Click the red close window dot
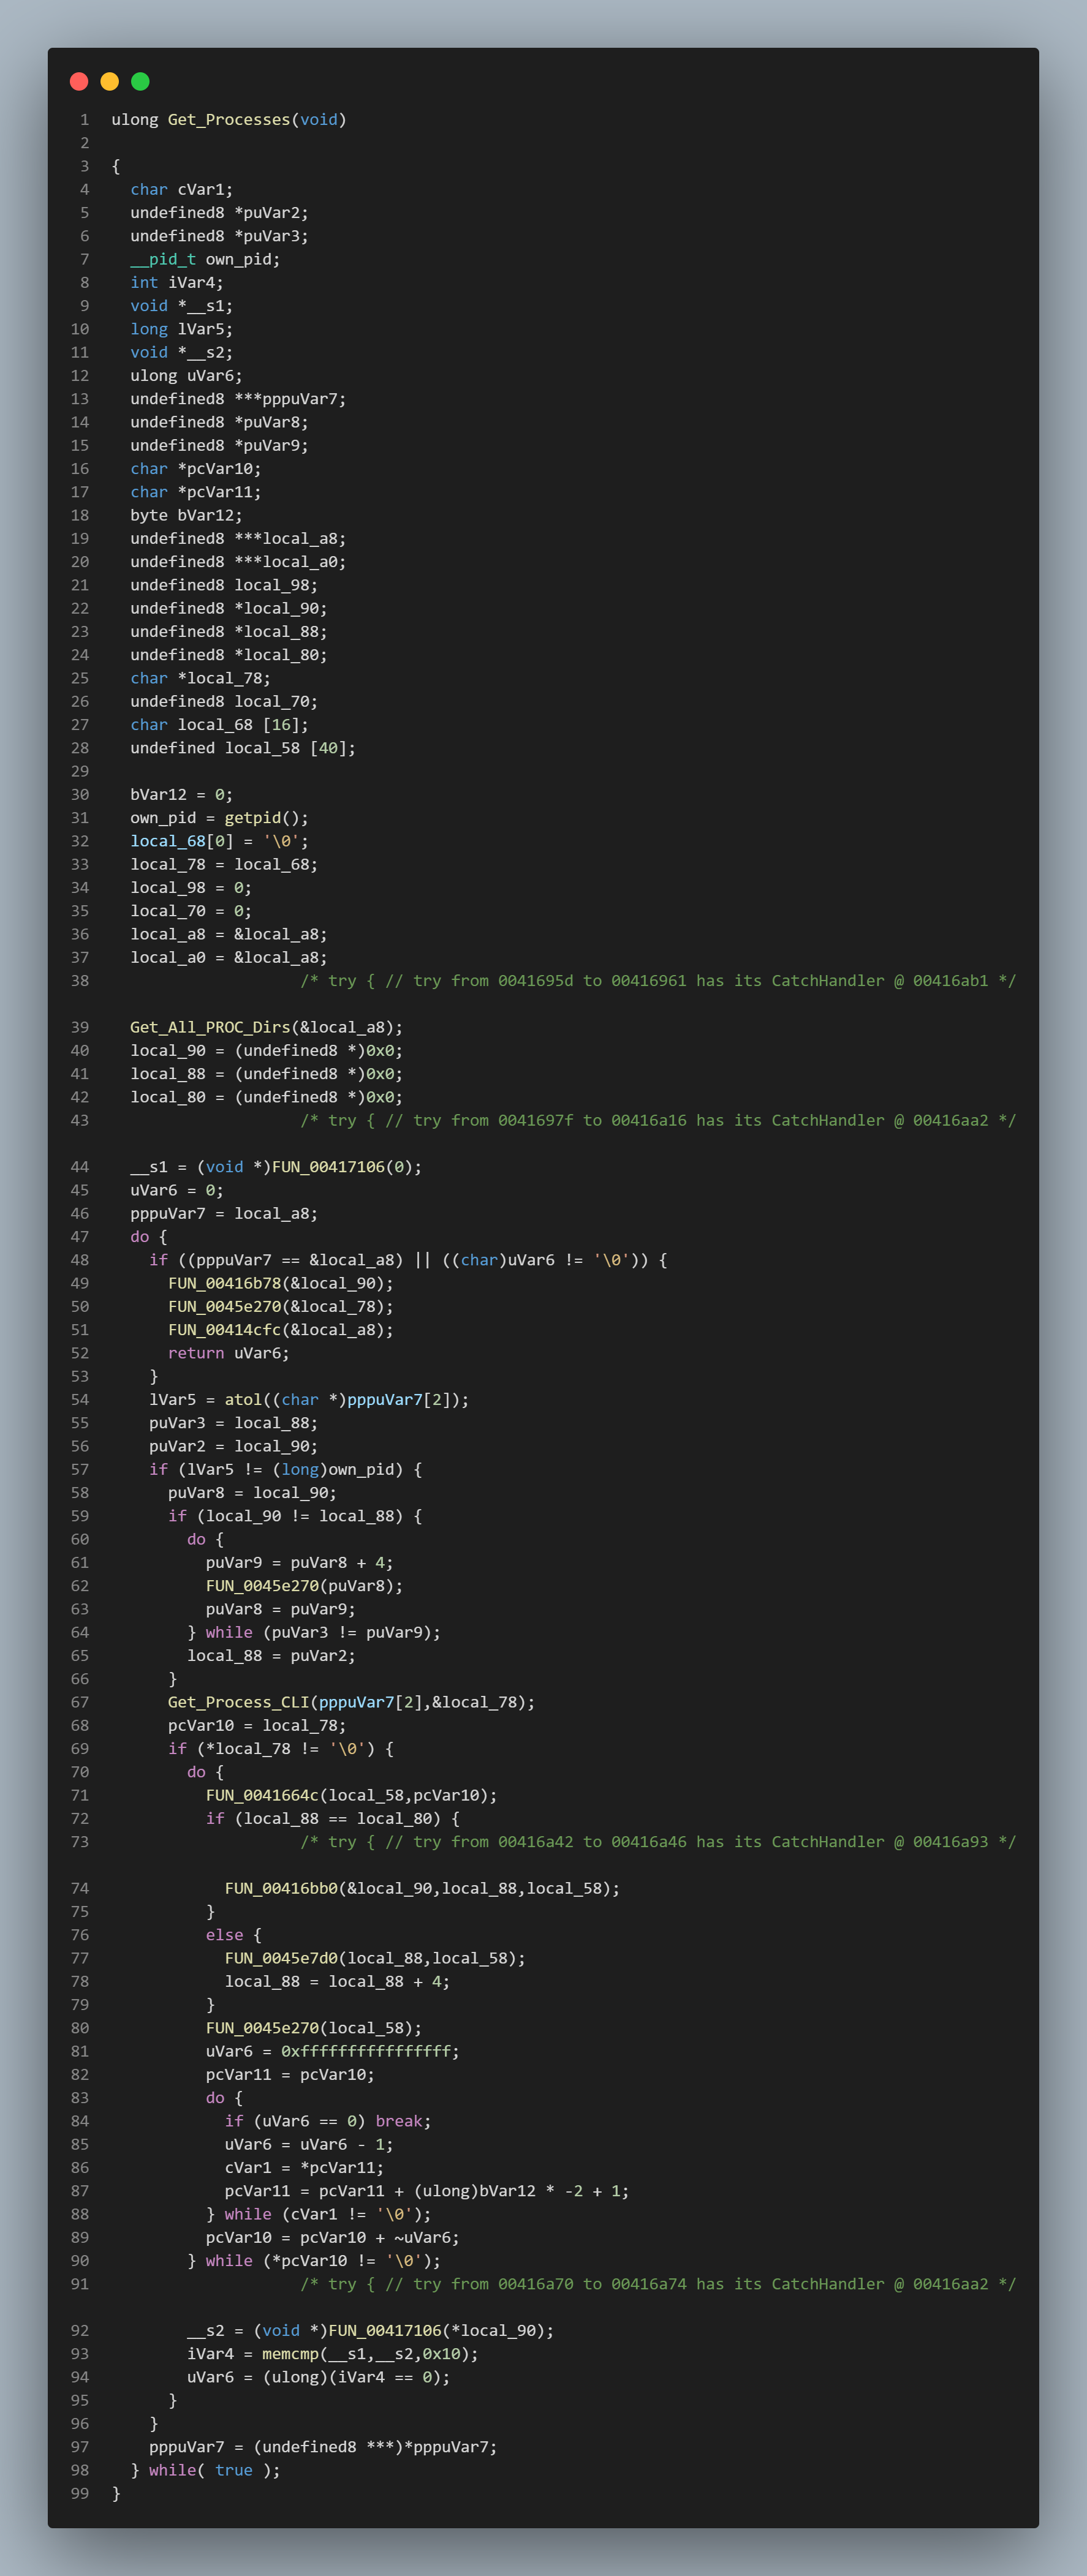The image size is (1087, 2576). point(79,81)
